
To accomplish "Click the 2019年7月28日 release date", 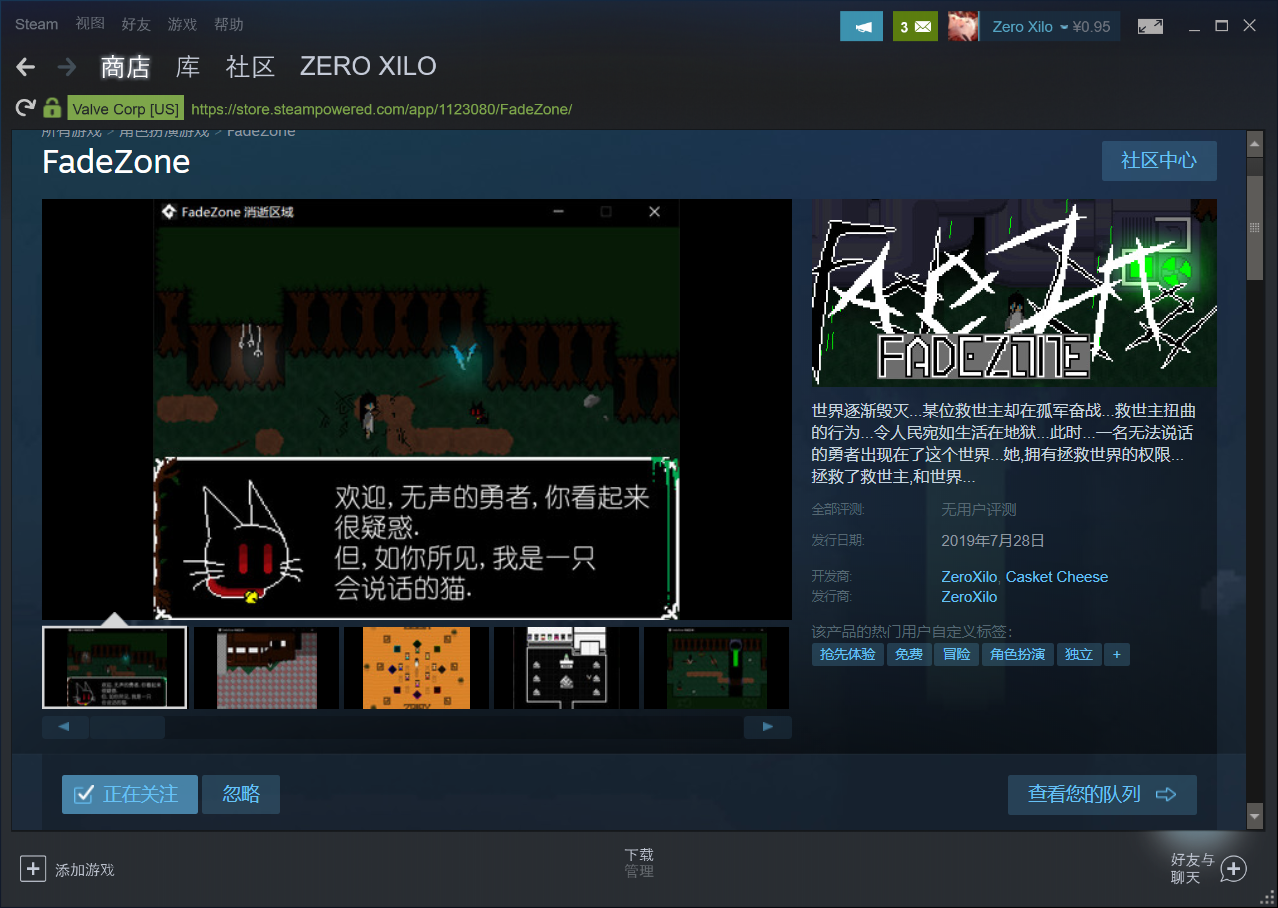I will [993, 540].
